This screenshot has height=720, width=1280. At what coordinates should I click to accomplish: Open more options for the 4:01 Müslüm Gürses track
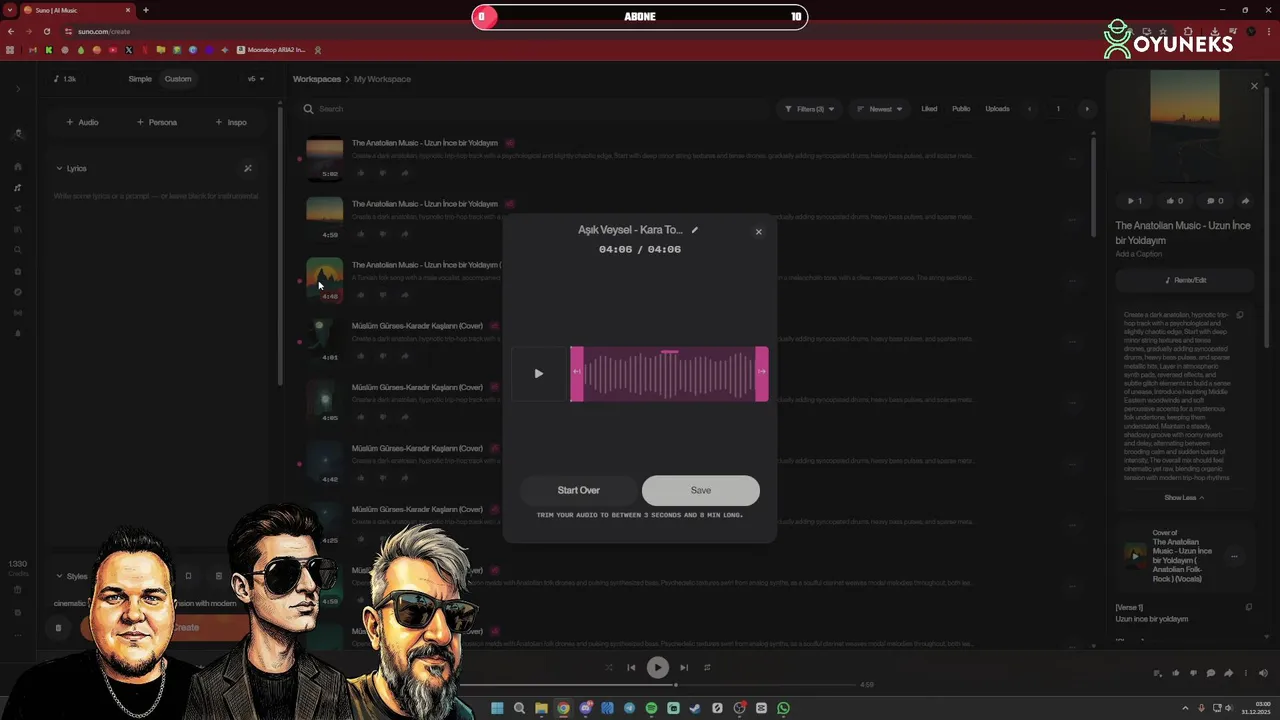click(x=1072, y=341)
